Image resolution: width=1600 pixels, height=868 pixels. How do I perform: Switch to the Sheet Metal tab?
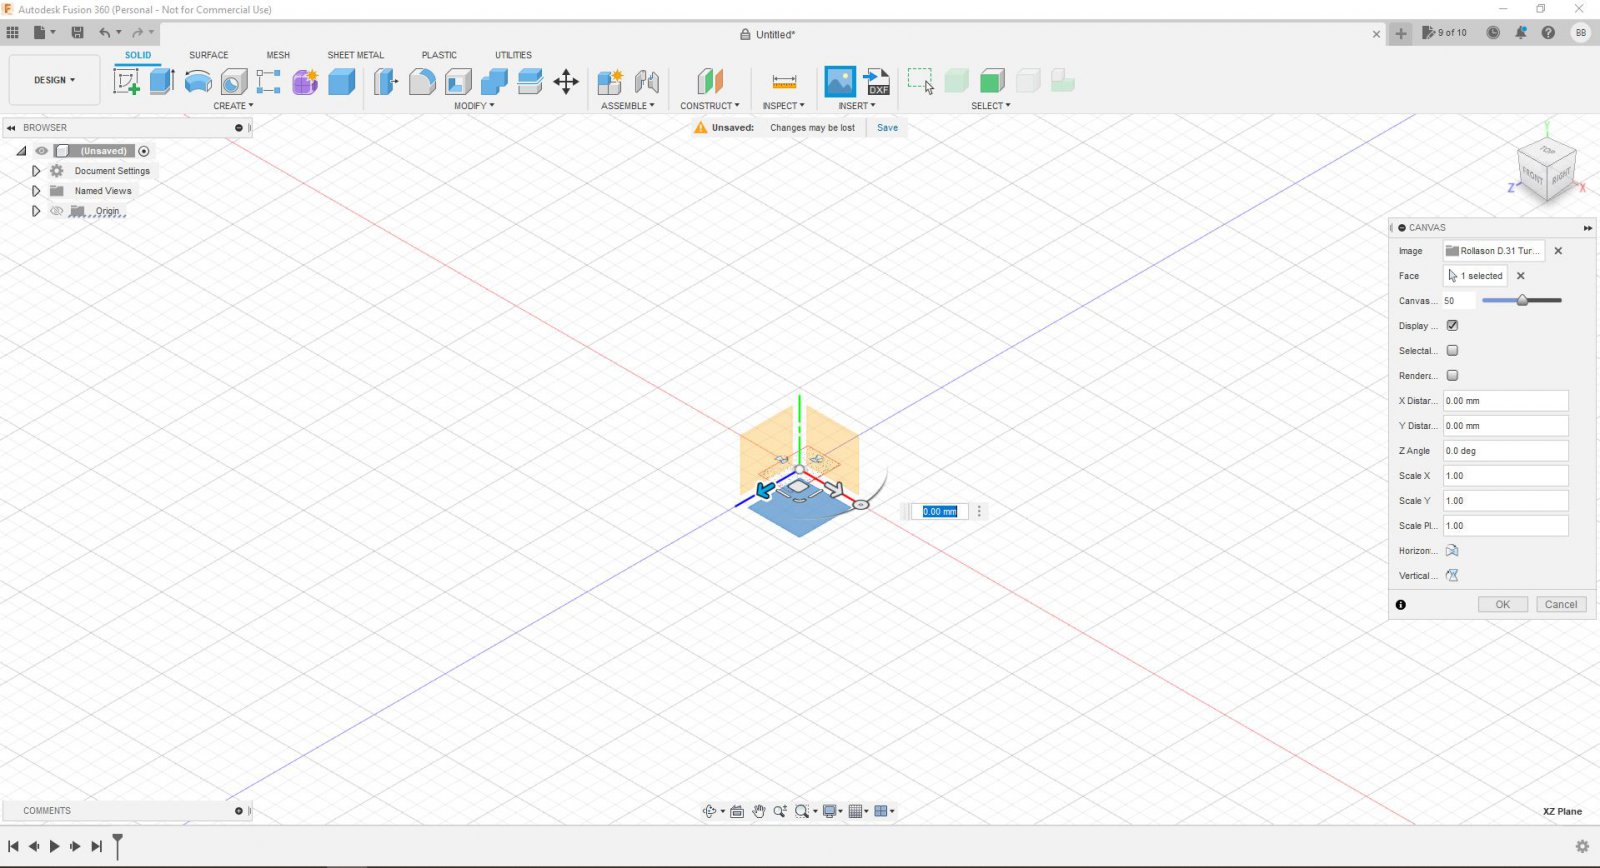(355, 55)
